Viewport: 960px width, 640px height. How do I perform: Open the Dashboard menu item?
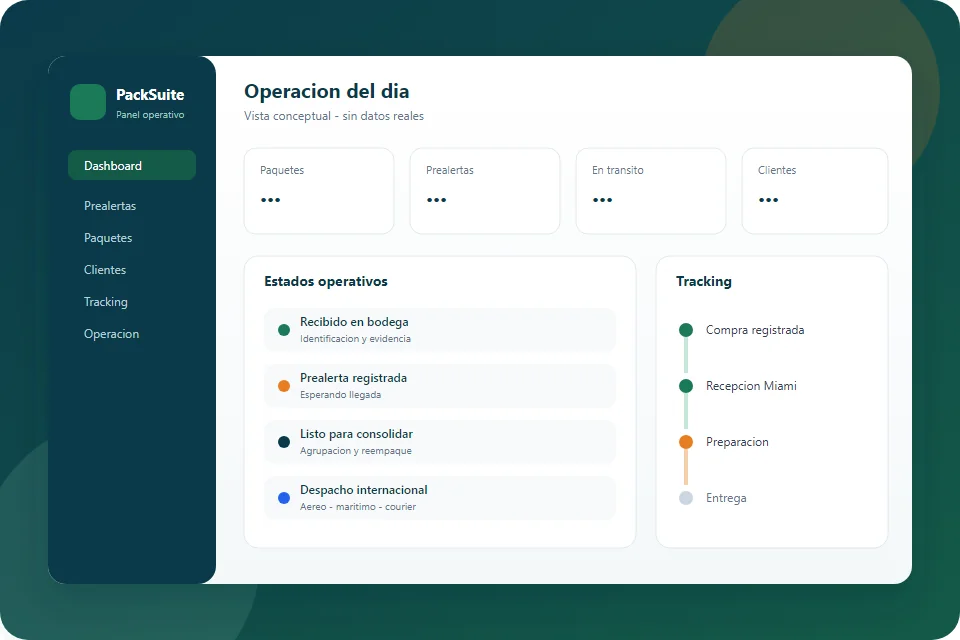(x=132, y=165)
